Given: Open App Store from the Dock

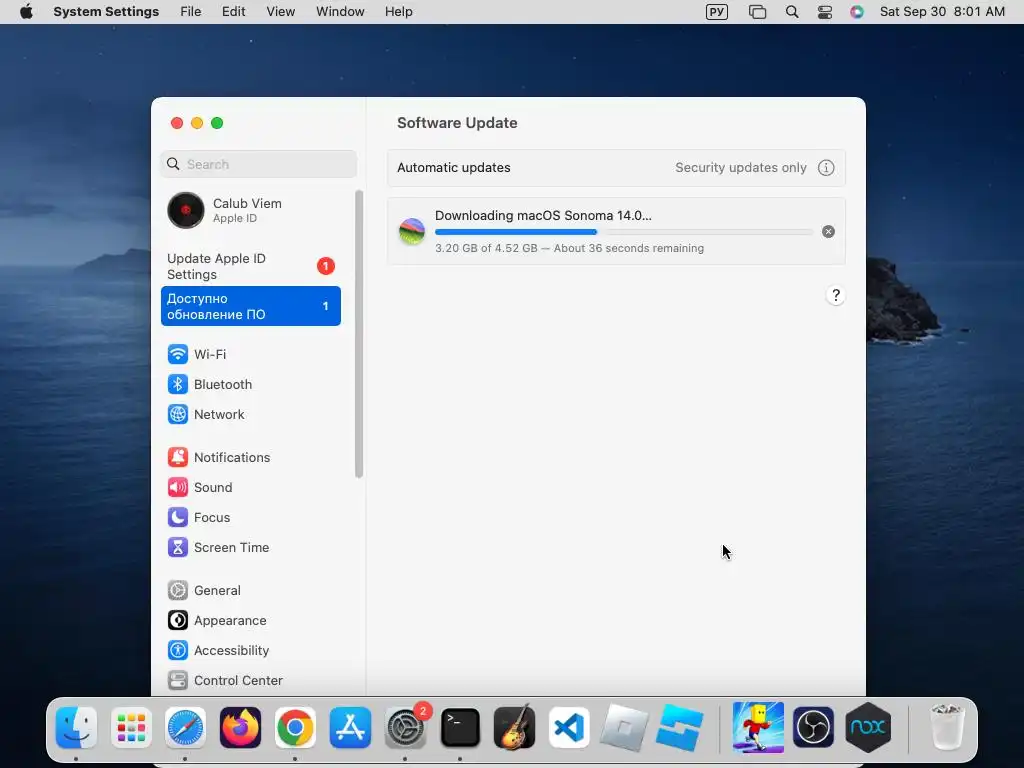Looking at the screenshot, I should [350, 727].
